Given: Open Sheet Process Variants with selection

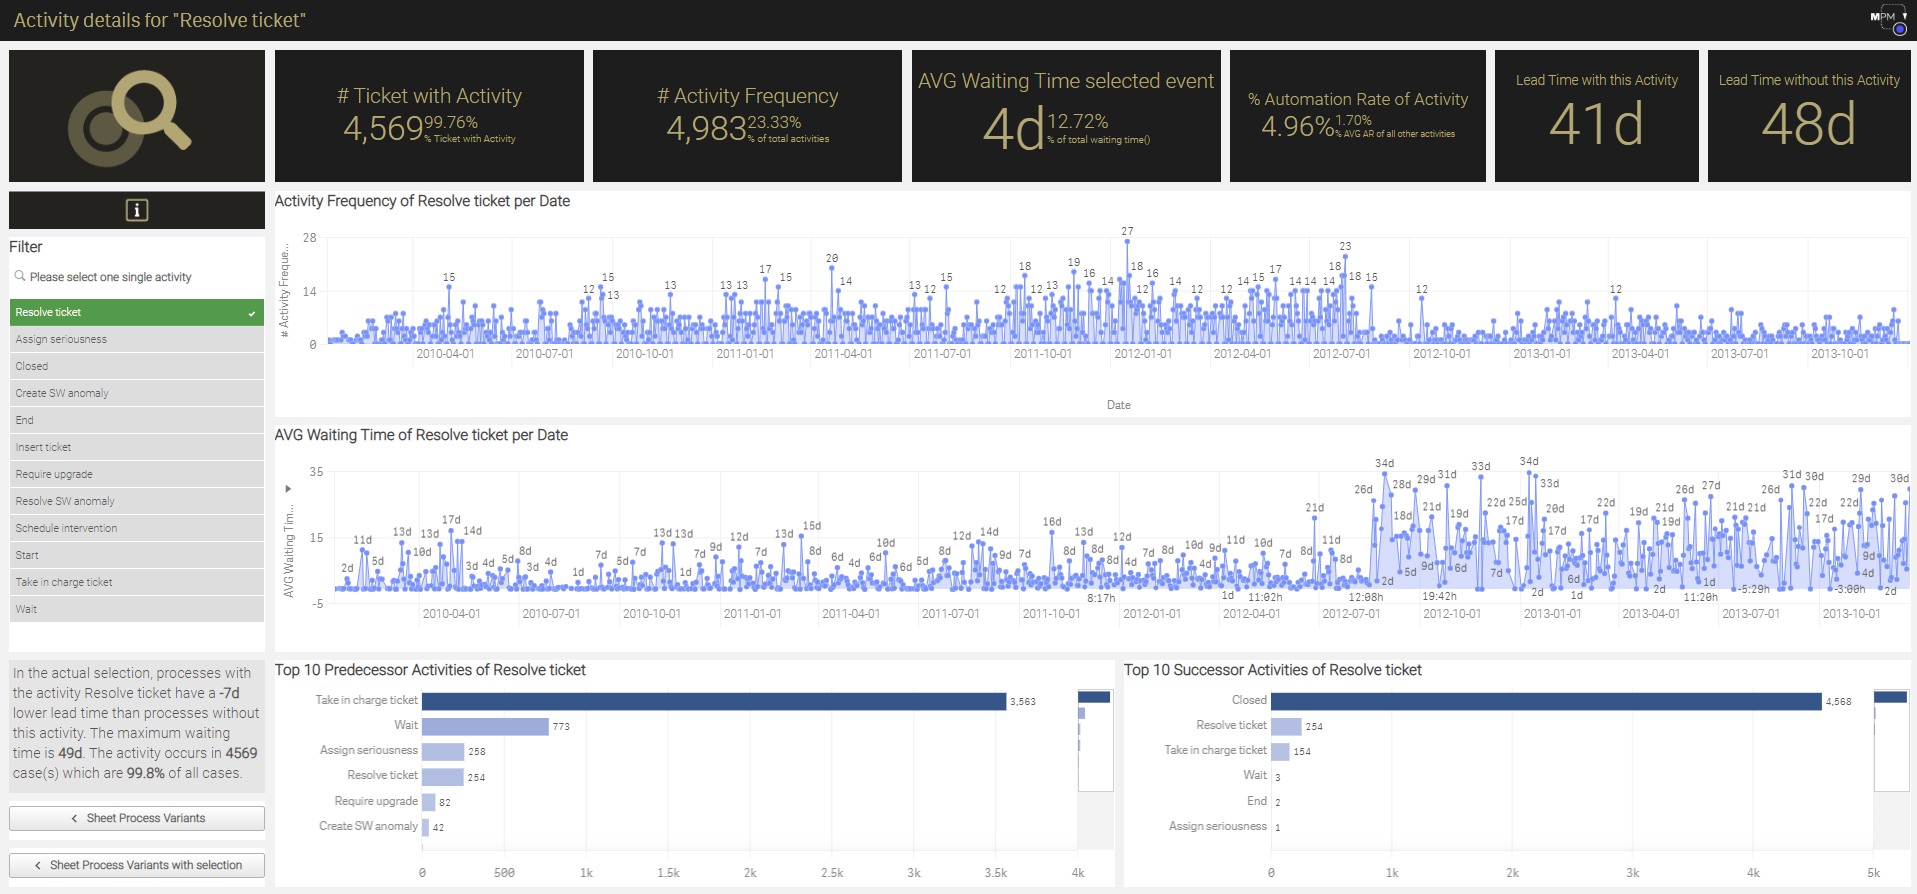Looking at the screenshot, I should 137,865.
